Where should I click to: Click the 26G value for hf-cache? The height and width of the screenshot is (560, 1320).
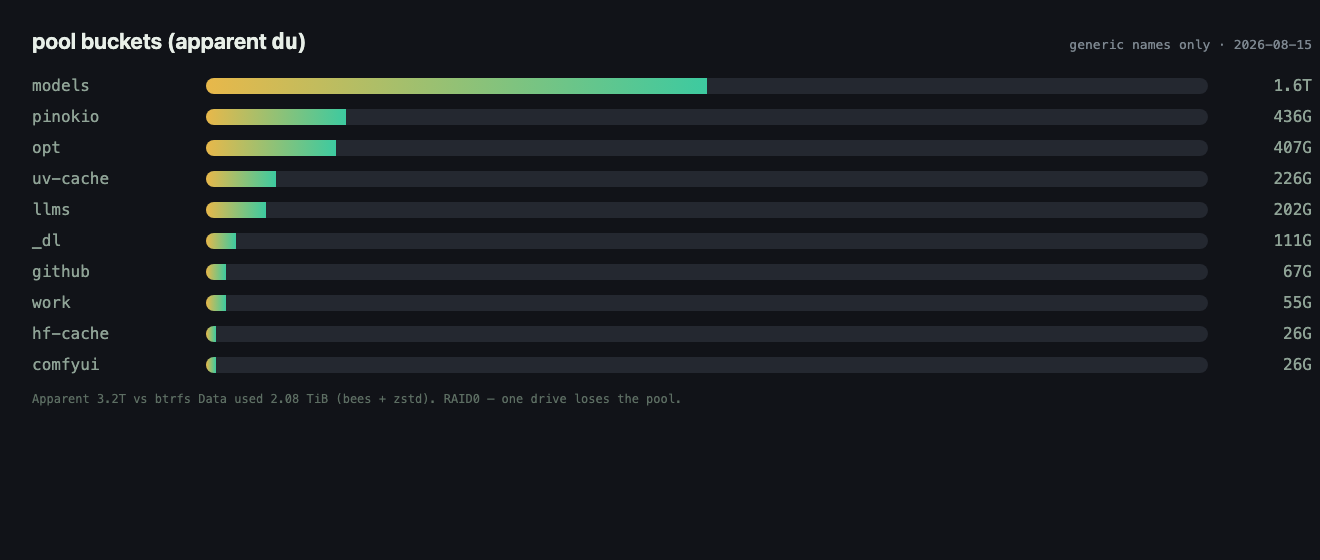(x=1297, y=334)
